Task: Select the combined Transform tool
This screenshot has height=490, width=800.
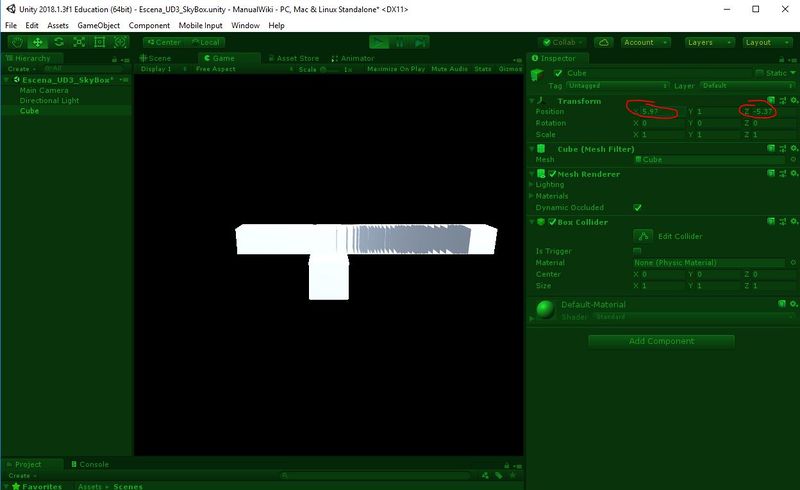Action: [120, 42]
